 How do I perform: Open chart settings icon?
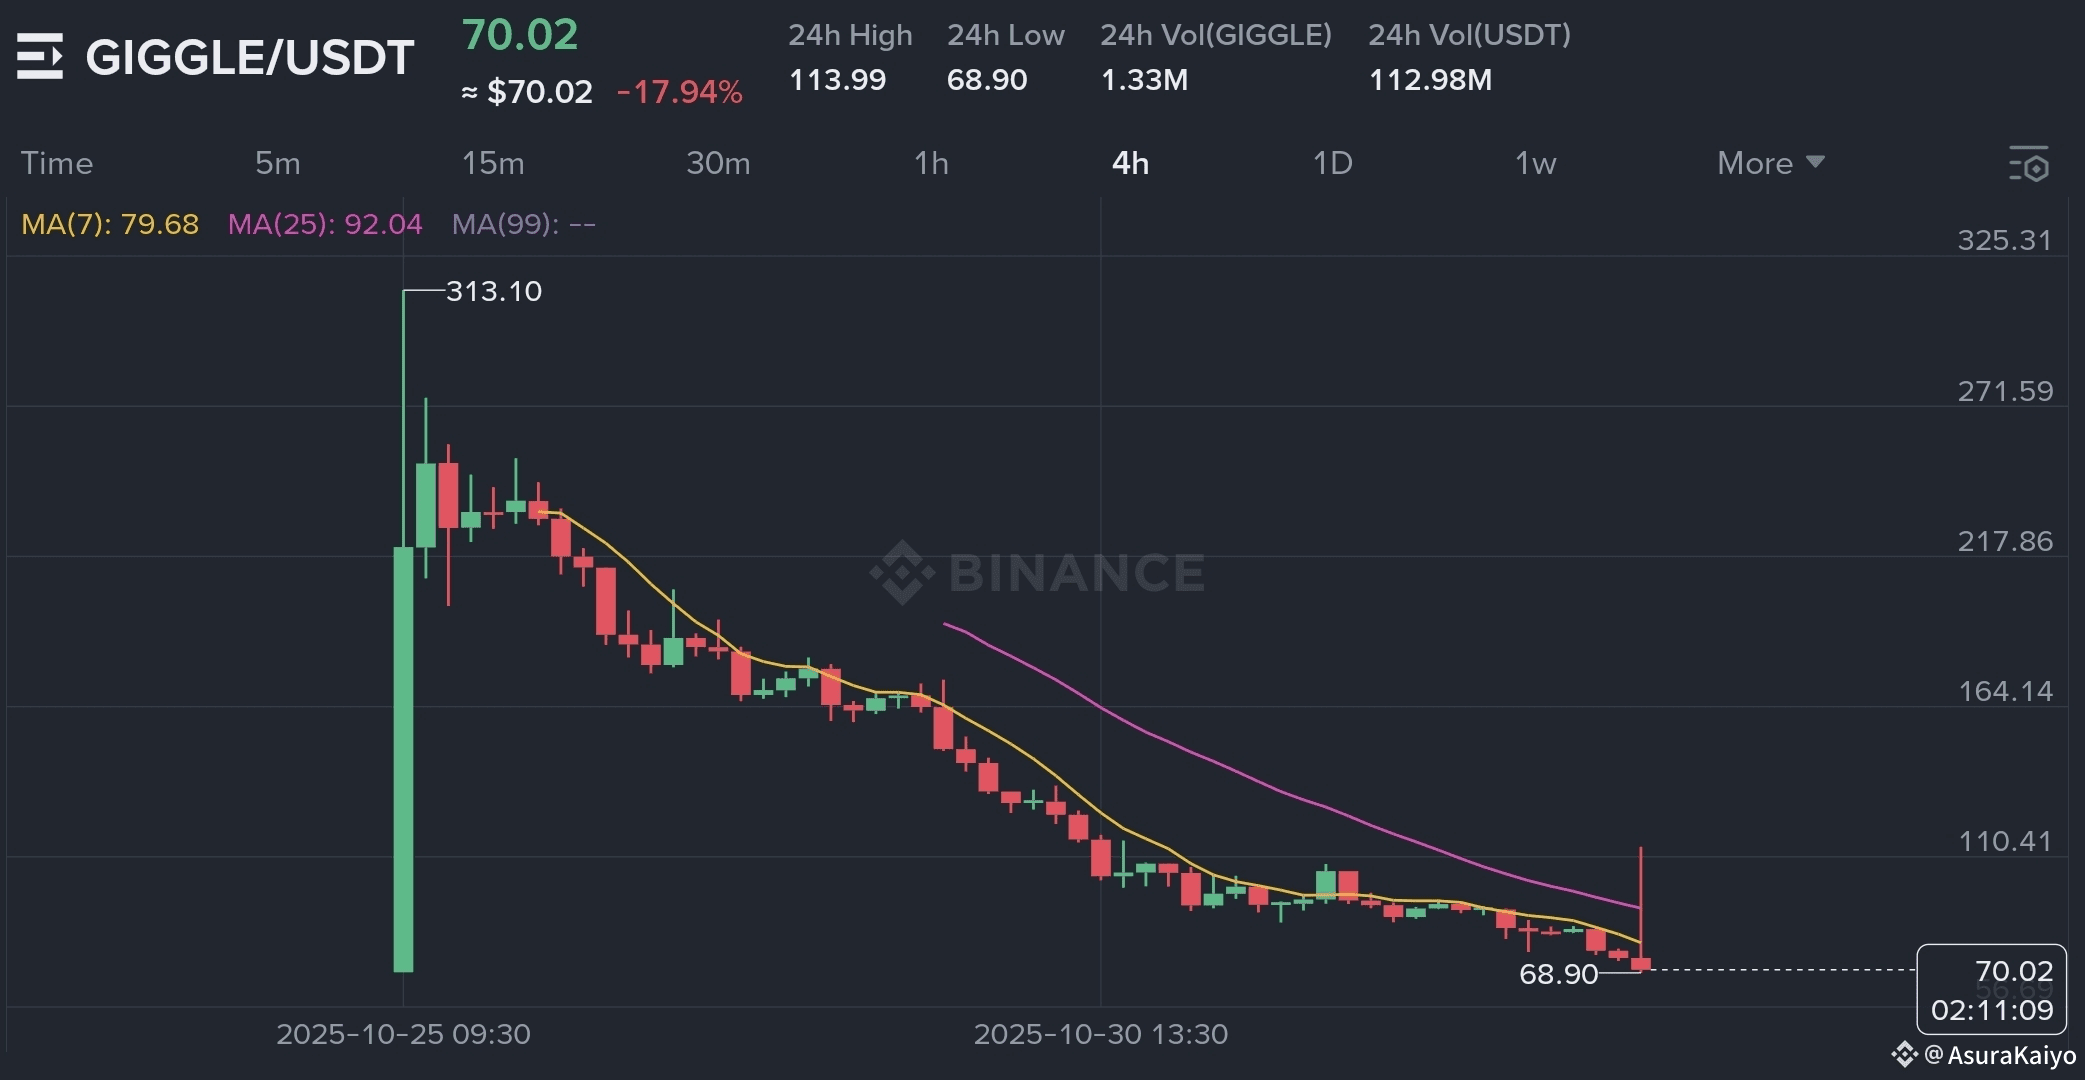(2029, 164)
